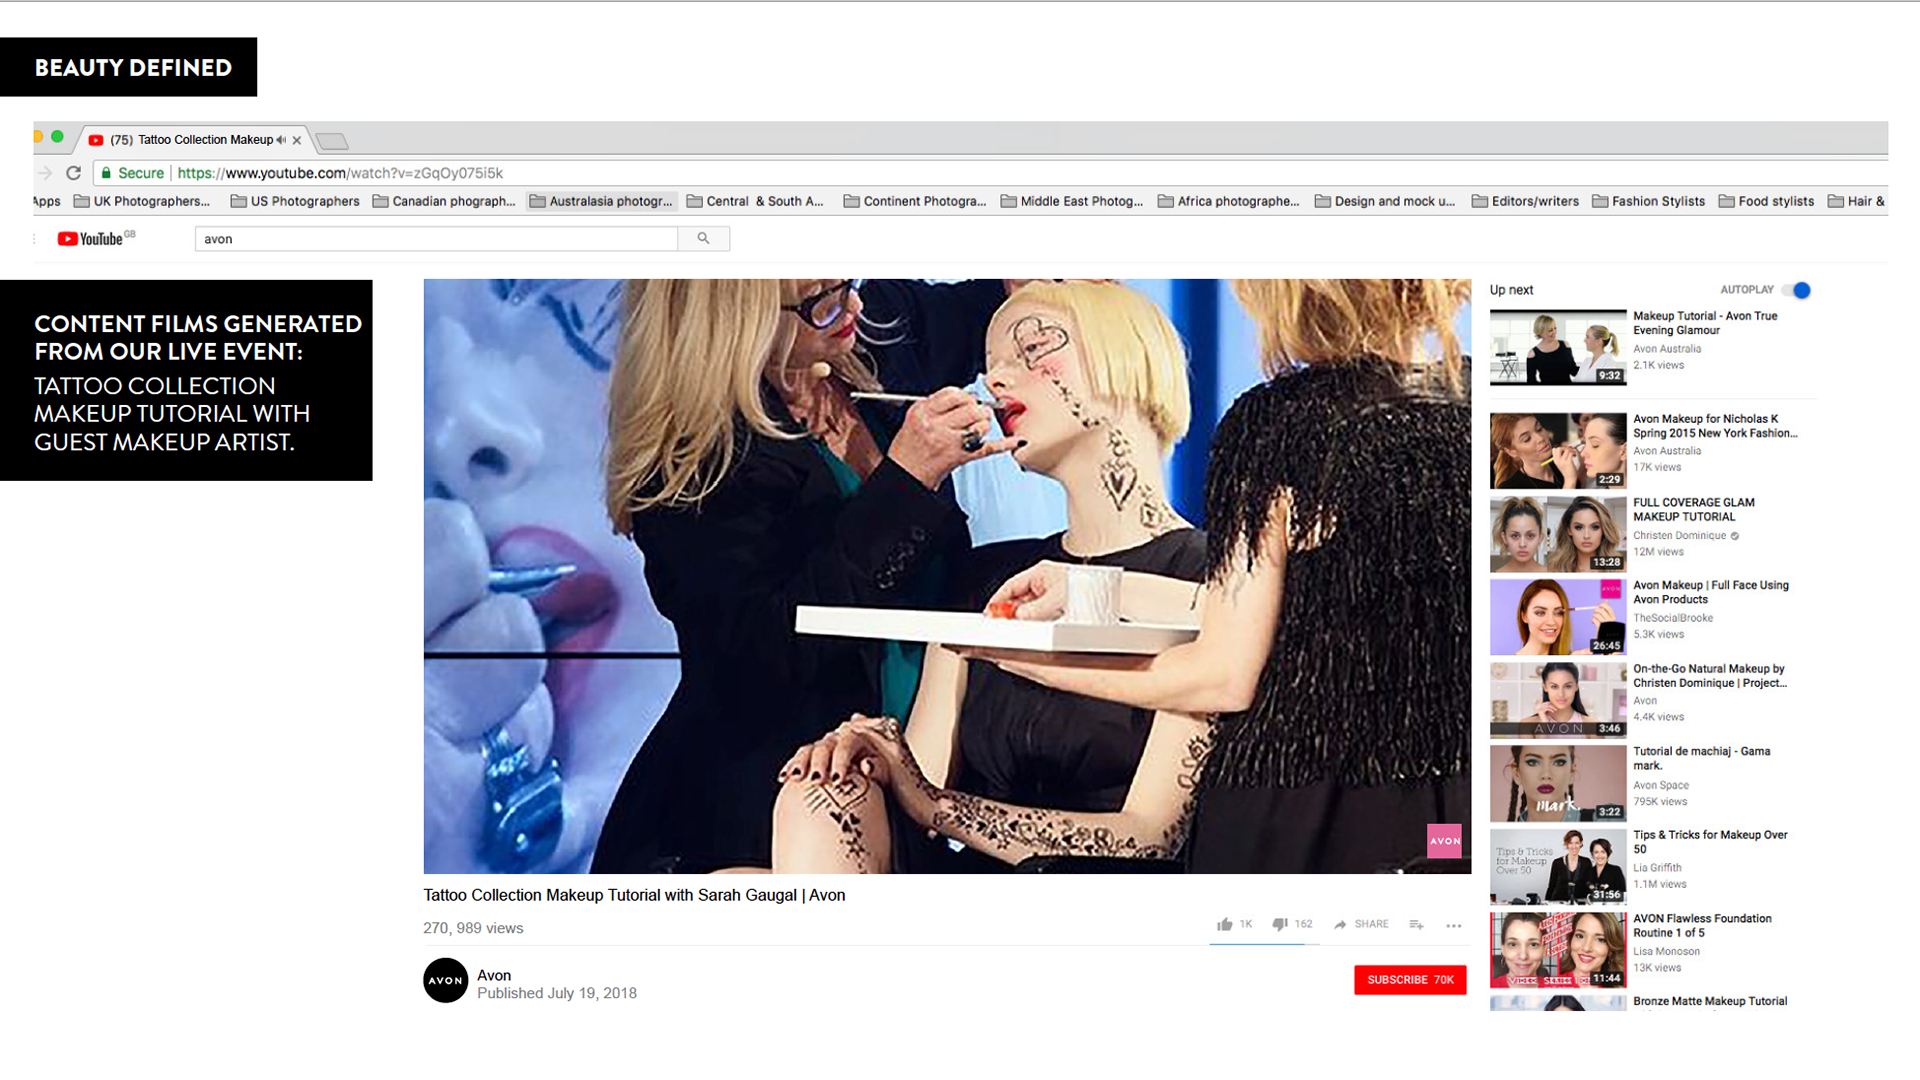Open the Avon channel name link
1920x1080 pixels.
(x=494, y=975)
